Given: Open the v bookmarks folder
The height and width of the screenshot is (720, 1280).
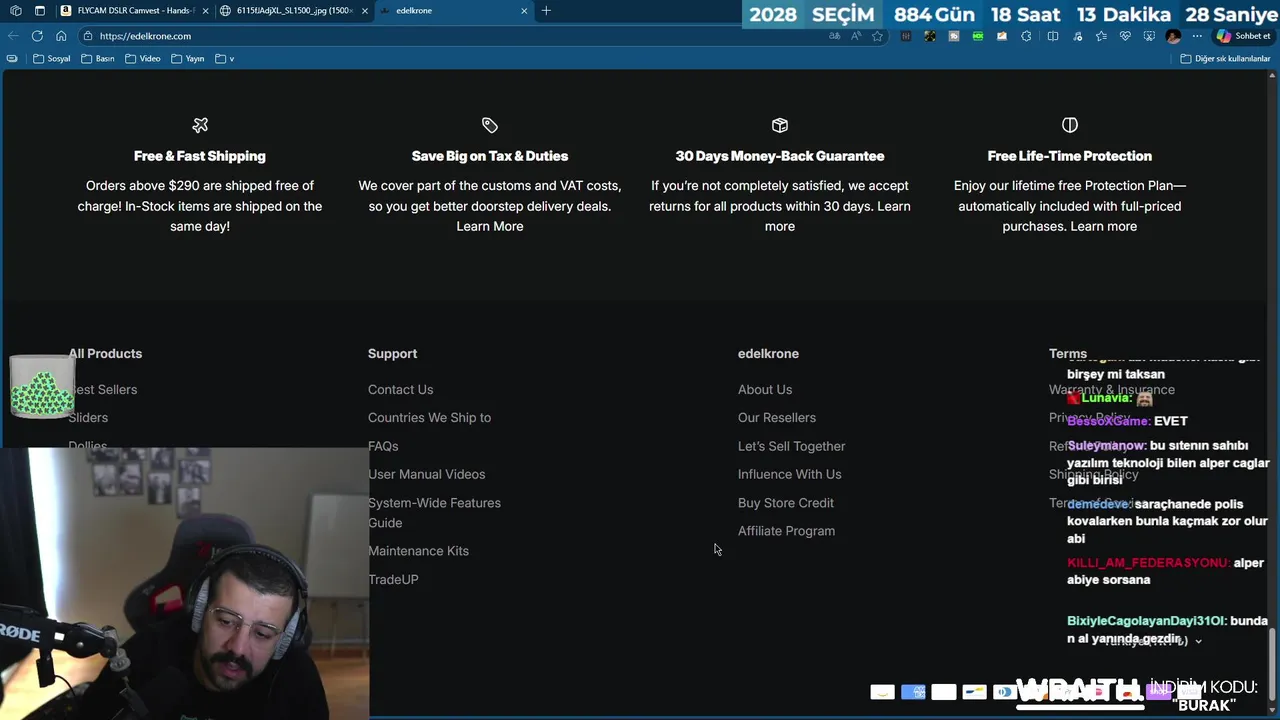Looking at the screenshot, I should [x=225, y=59].
